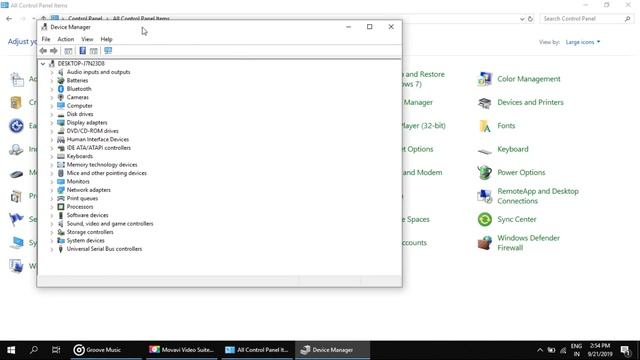Click the Properties toolbar icon with blue question mark
The height and width of the screenshot is (360, 640).
point(82,51)
